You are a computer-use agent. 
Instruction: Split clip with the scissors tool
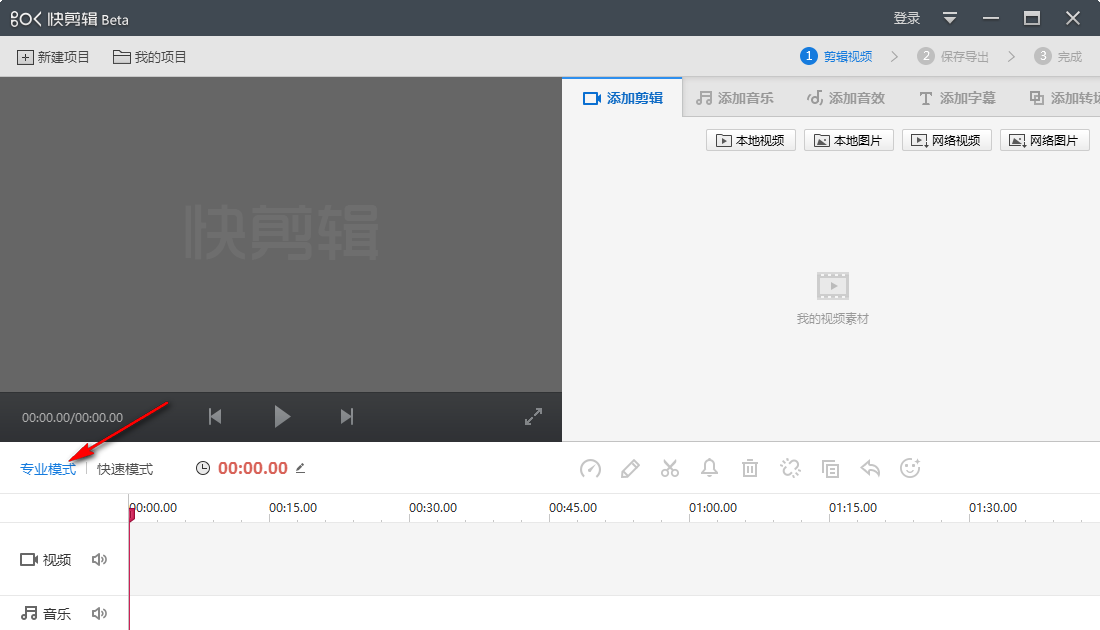coord(670,468)
